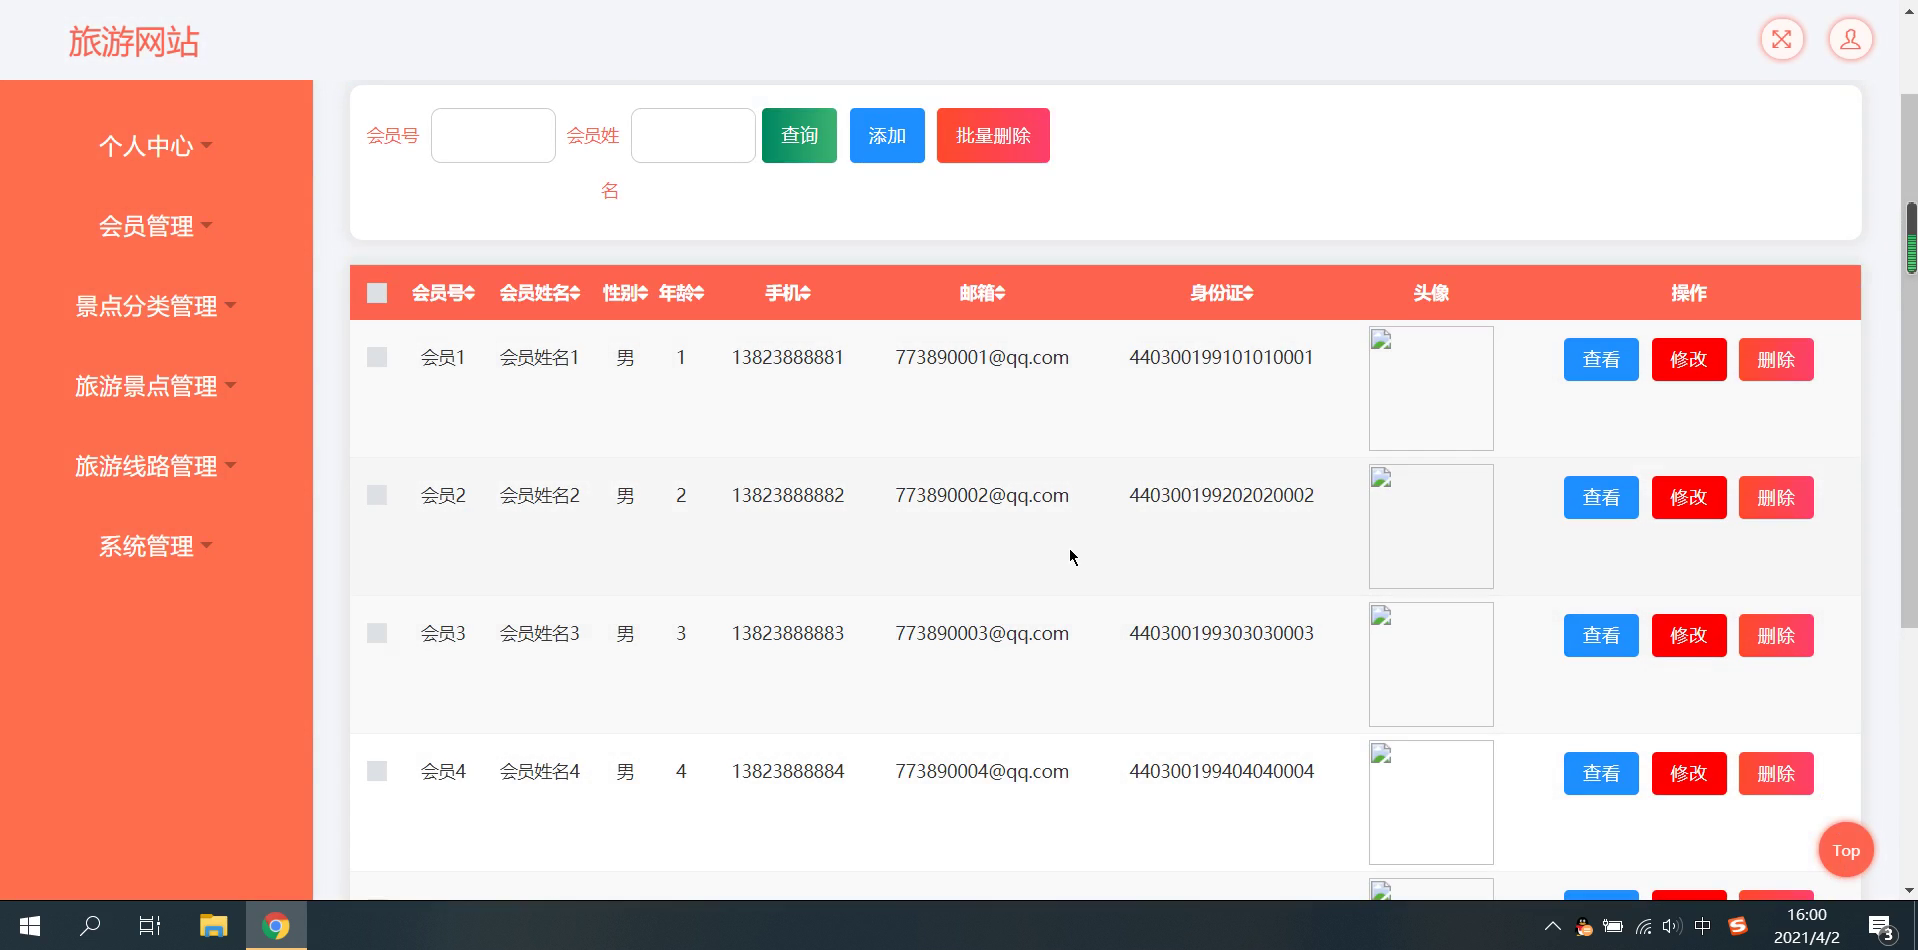Image resolution: width=1918 pixels, height=950 pixels.
Task: Open the user profile icon
Action: 1851,40
